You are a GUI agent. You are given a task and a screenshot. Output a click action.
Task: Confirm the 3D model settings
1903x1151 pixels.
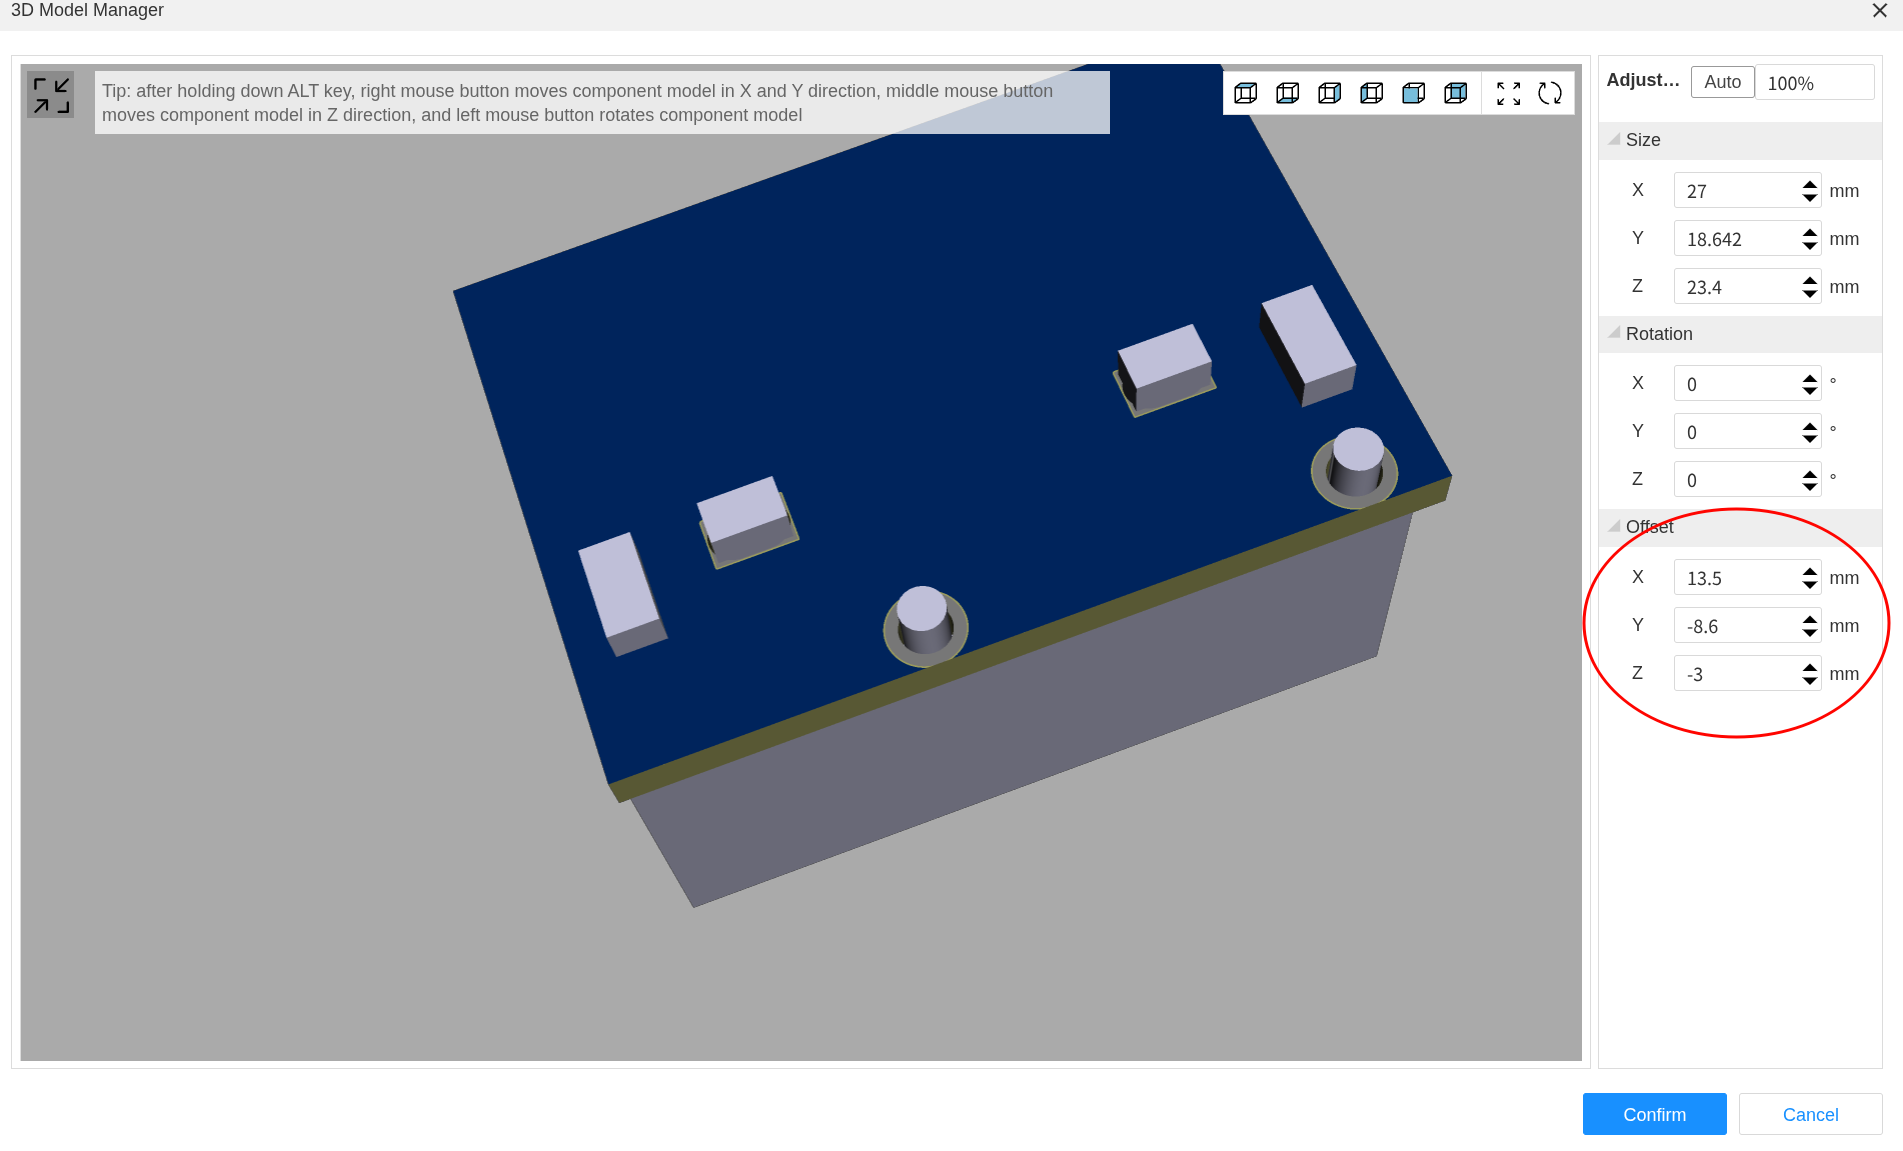click(1654, 1114)
